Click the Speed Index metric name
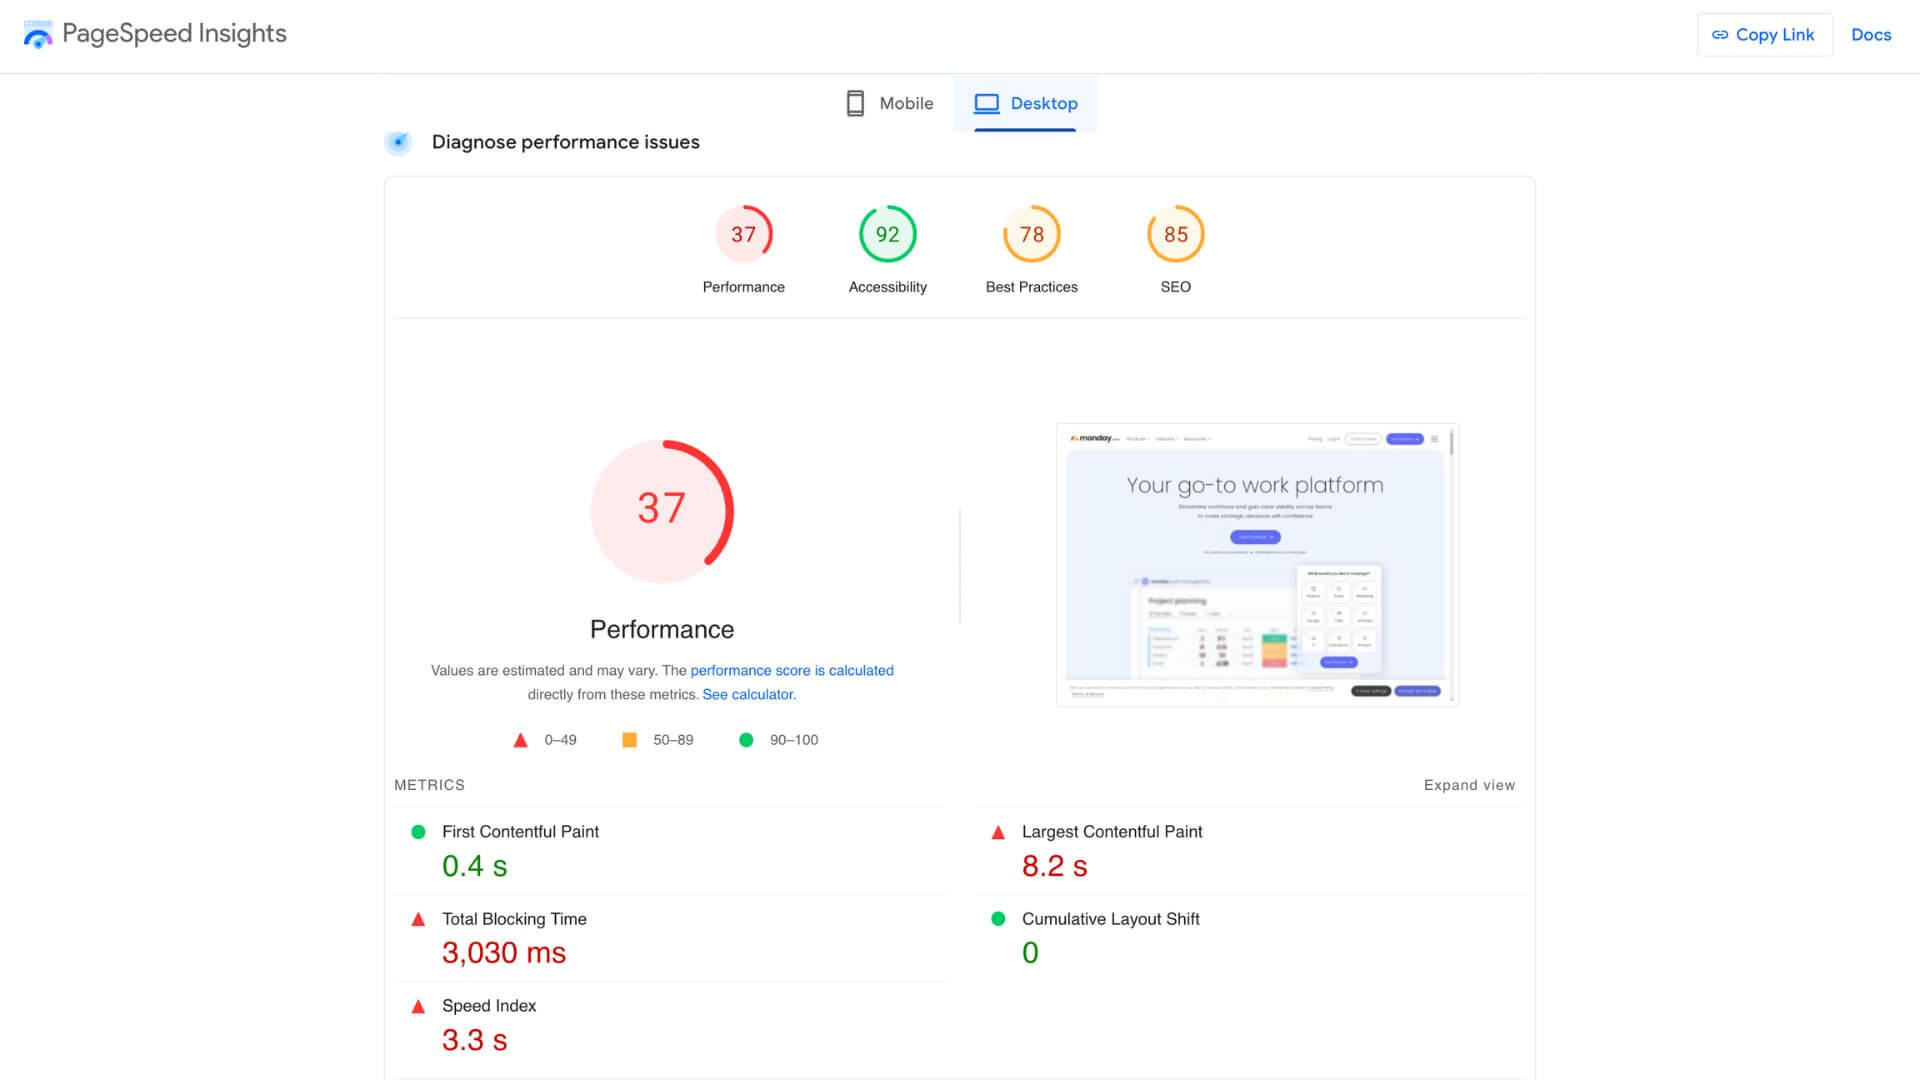The height and width of the screenshot is (1080, 1920). 489,1006
